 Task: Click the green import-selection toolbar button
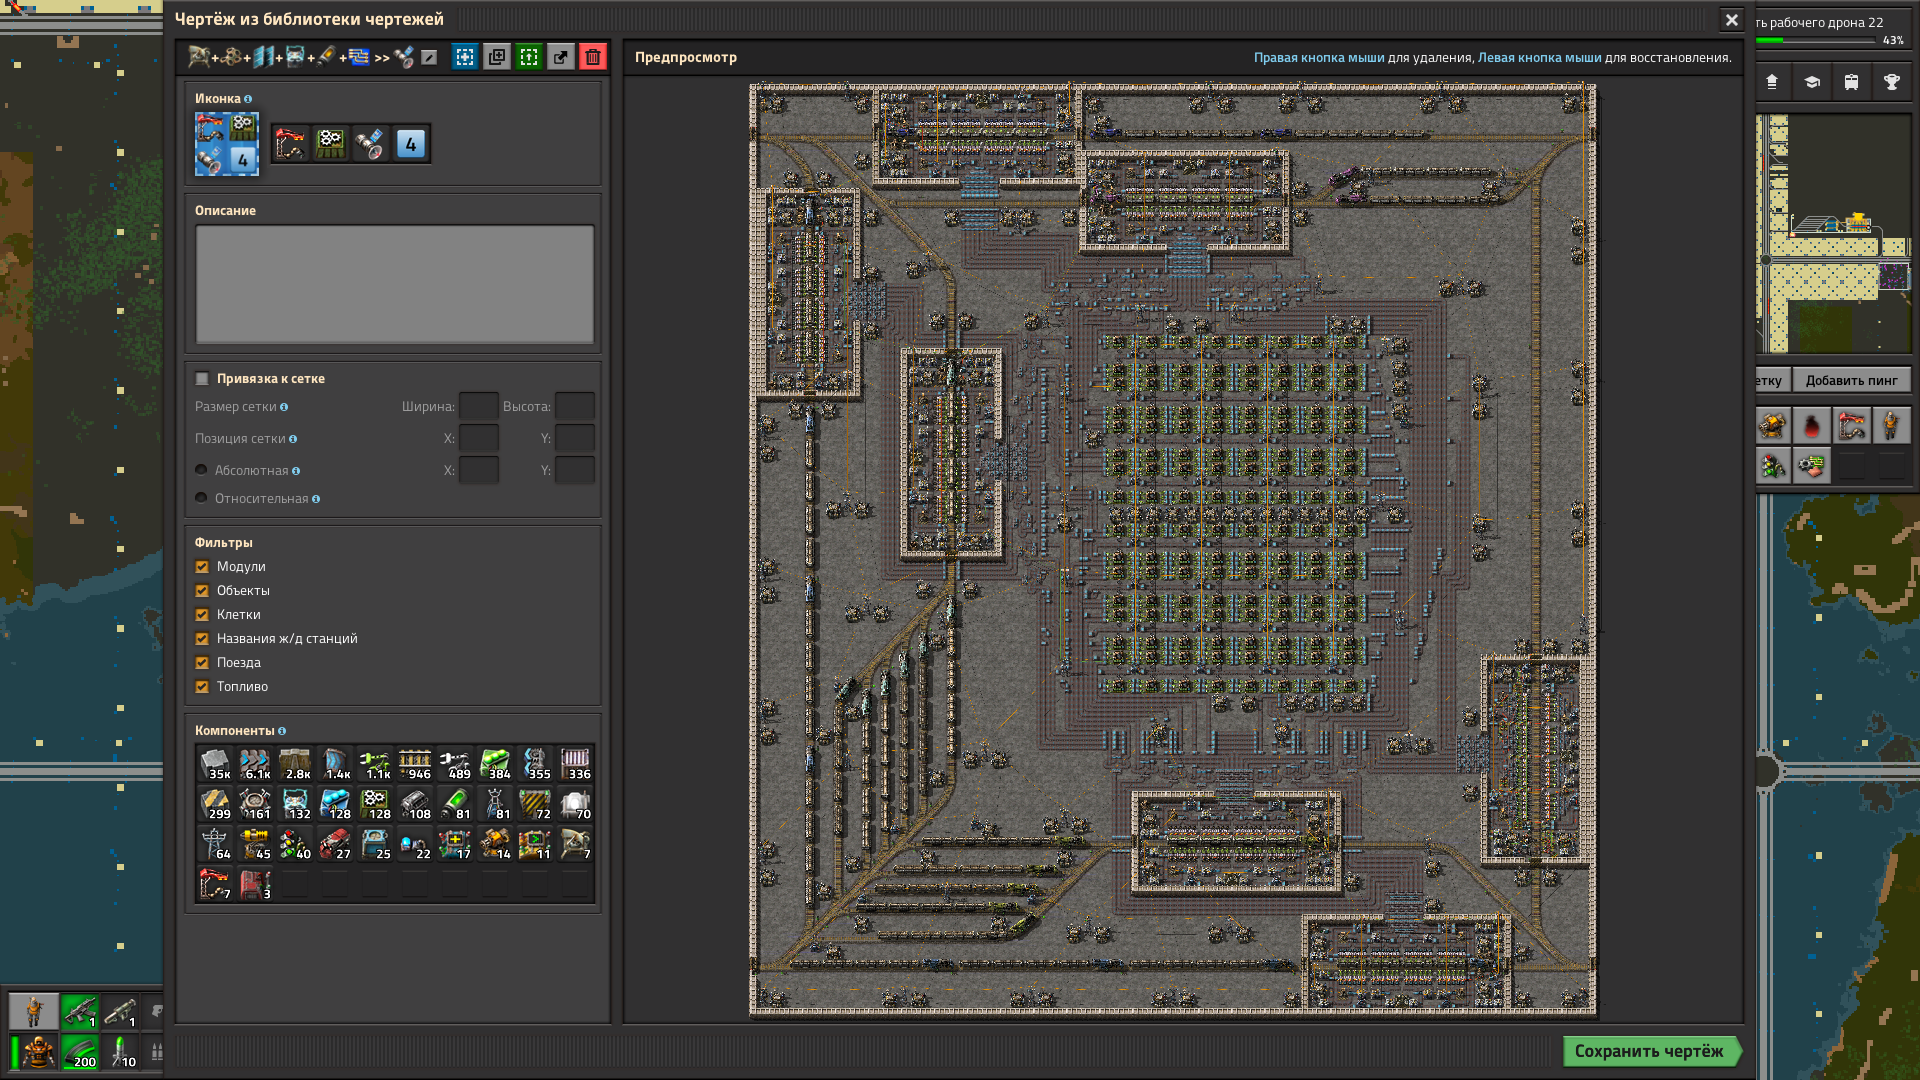coord(529,57)
